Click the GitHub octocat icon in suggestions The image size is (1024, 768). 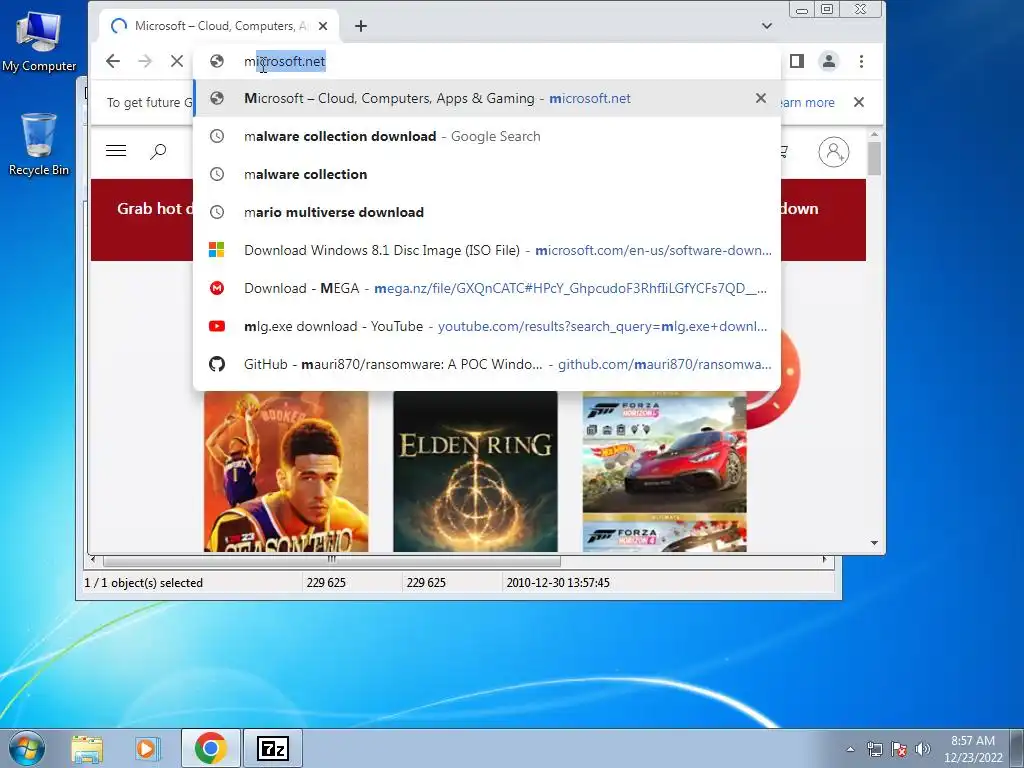[x=216, y=364]
